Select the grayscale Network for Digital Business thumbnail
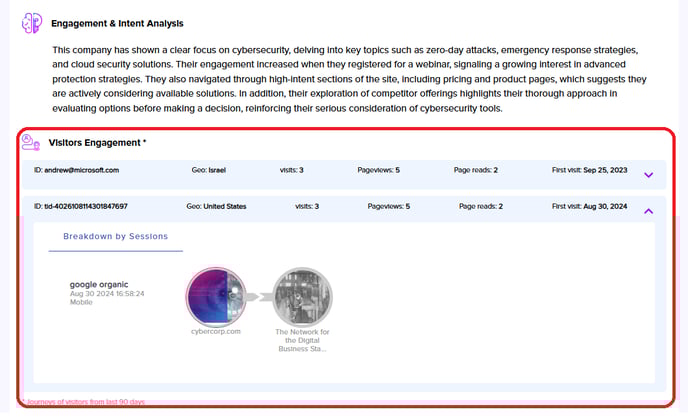This screenshot has width=688, height=418. point(302,296)
